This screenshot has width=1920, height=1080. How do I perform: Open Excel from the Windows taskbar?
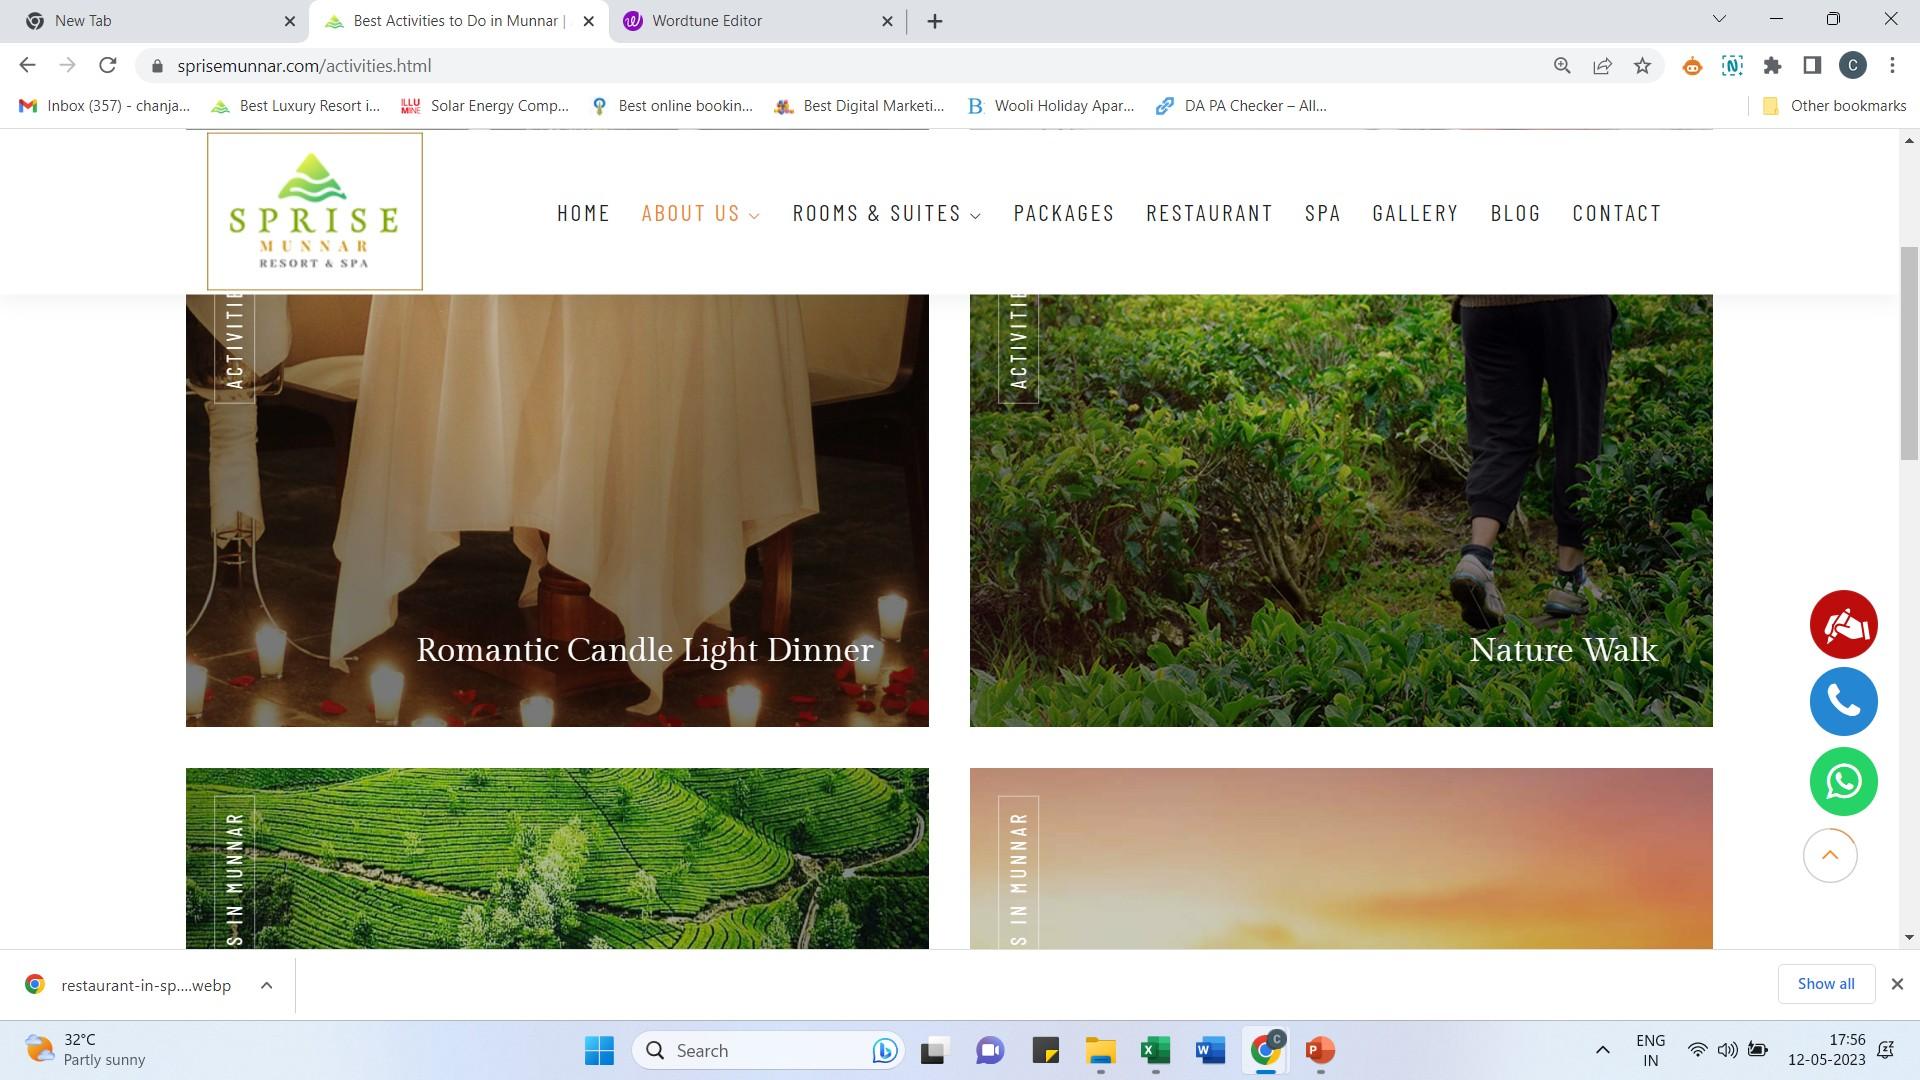pos(1154,1051)
